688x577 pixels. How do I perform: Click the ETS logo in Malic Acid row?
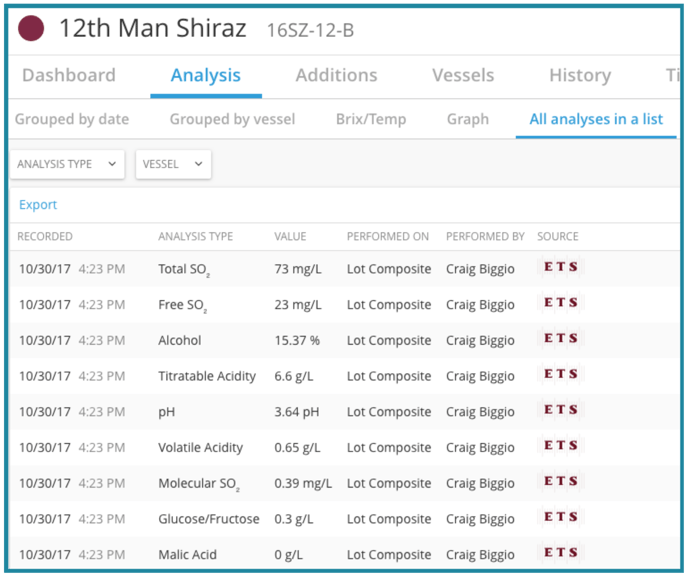tap(560, 553)
